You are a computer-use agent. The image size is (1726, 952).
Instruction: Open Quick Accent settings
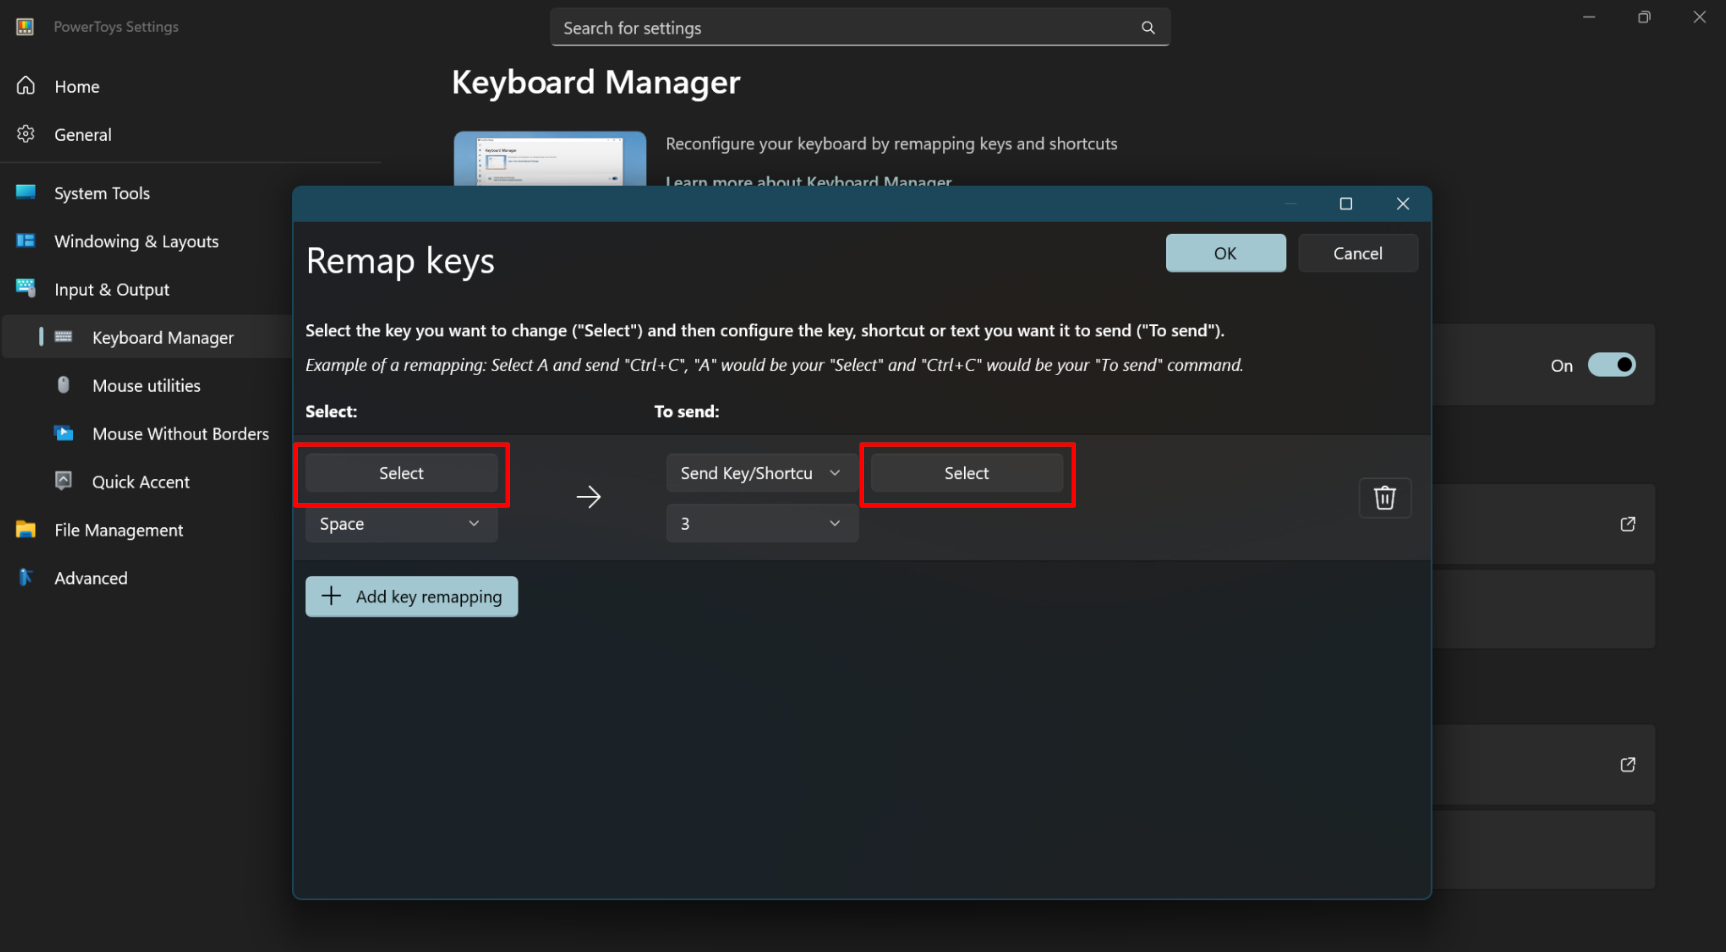pyautogui.click(x=140, y=482)
